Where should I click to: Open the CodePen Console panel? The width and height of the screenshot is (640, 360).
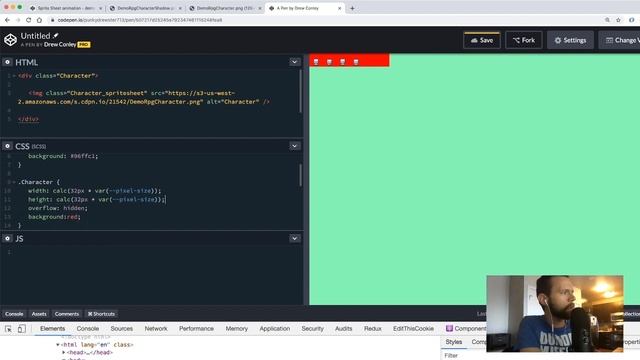point(14,314)
